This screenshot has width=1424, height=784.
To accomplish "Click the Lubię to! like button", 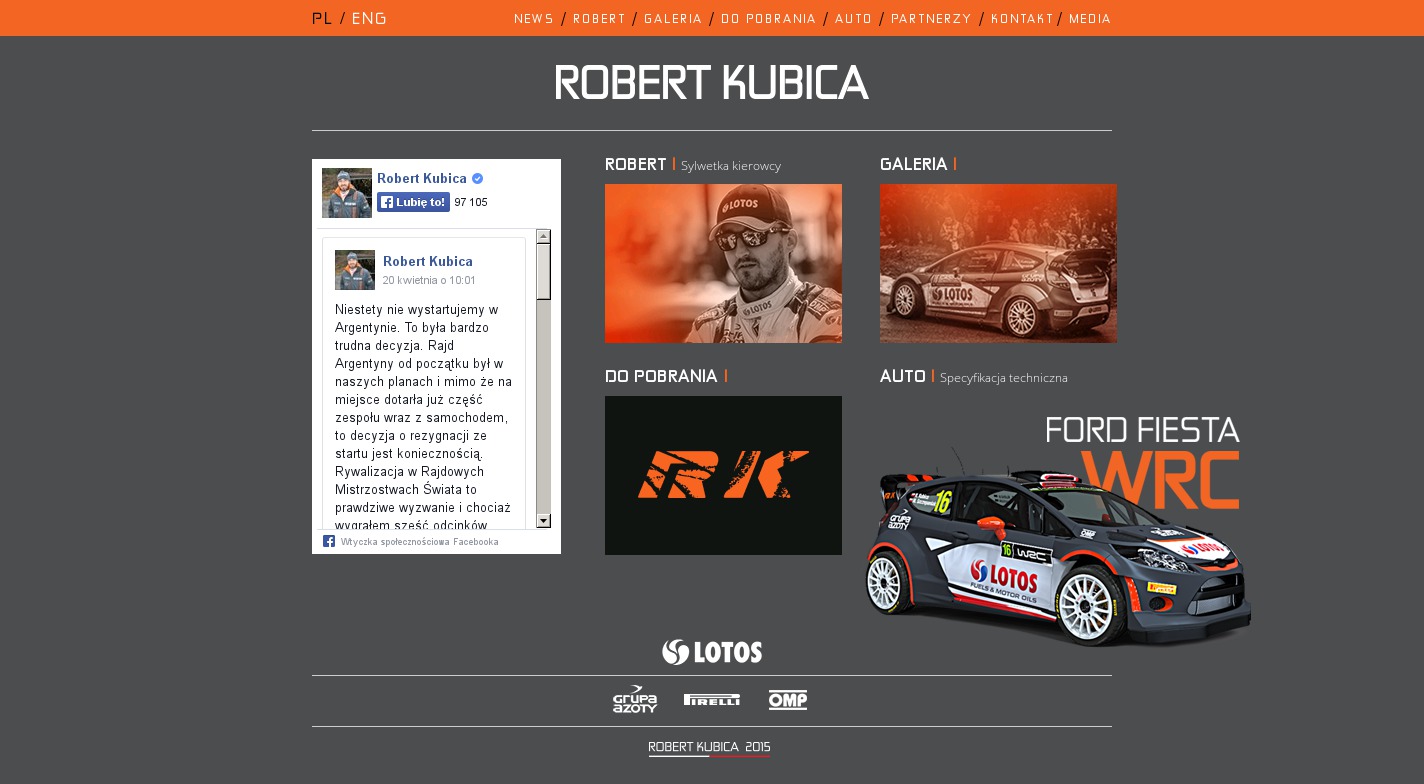I will (413, 202).
